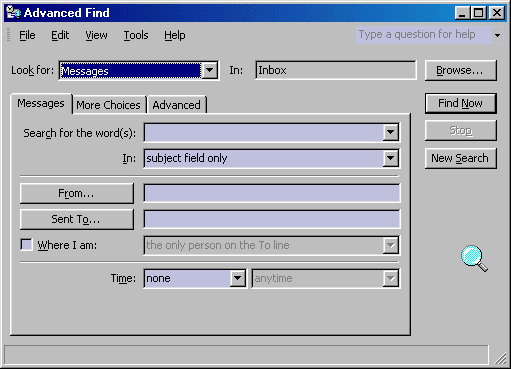
Task: Click the Sent To text field
Action: coord(272,219)
